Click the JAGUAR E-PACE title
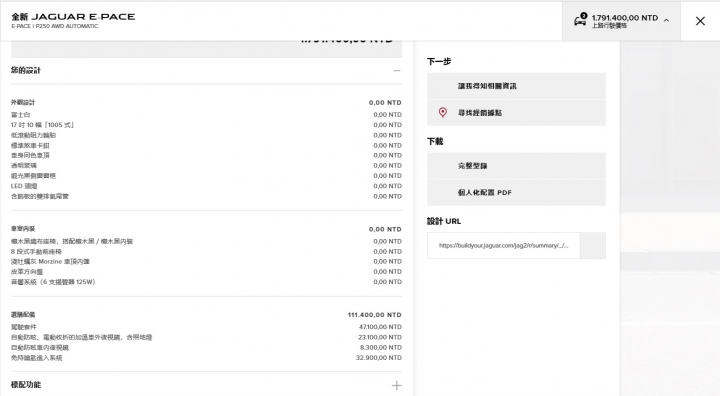The width and height of the screenshot is (720, 396). (73, 17)
